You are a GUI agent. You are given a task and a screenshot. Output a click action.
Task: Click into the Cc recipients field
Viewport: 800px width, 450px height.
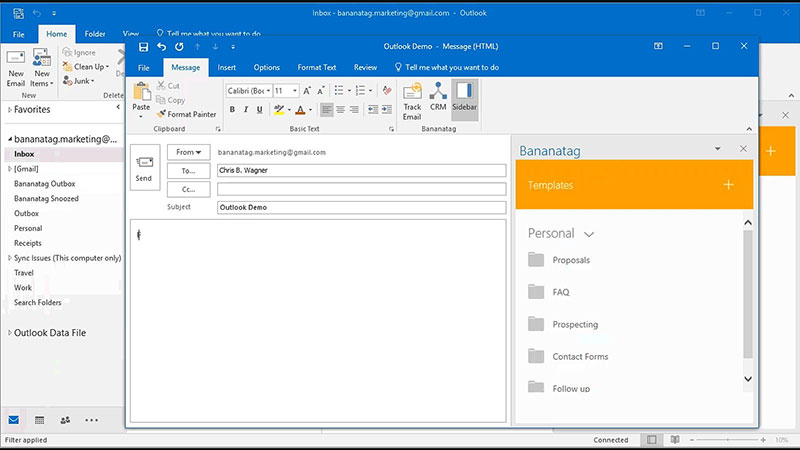point(361,189)
